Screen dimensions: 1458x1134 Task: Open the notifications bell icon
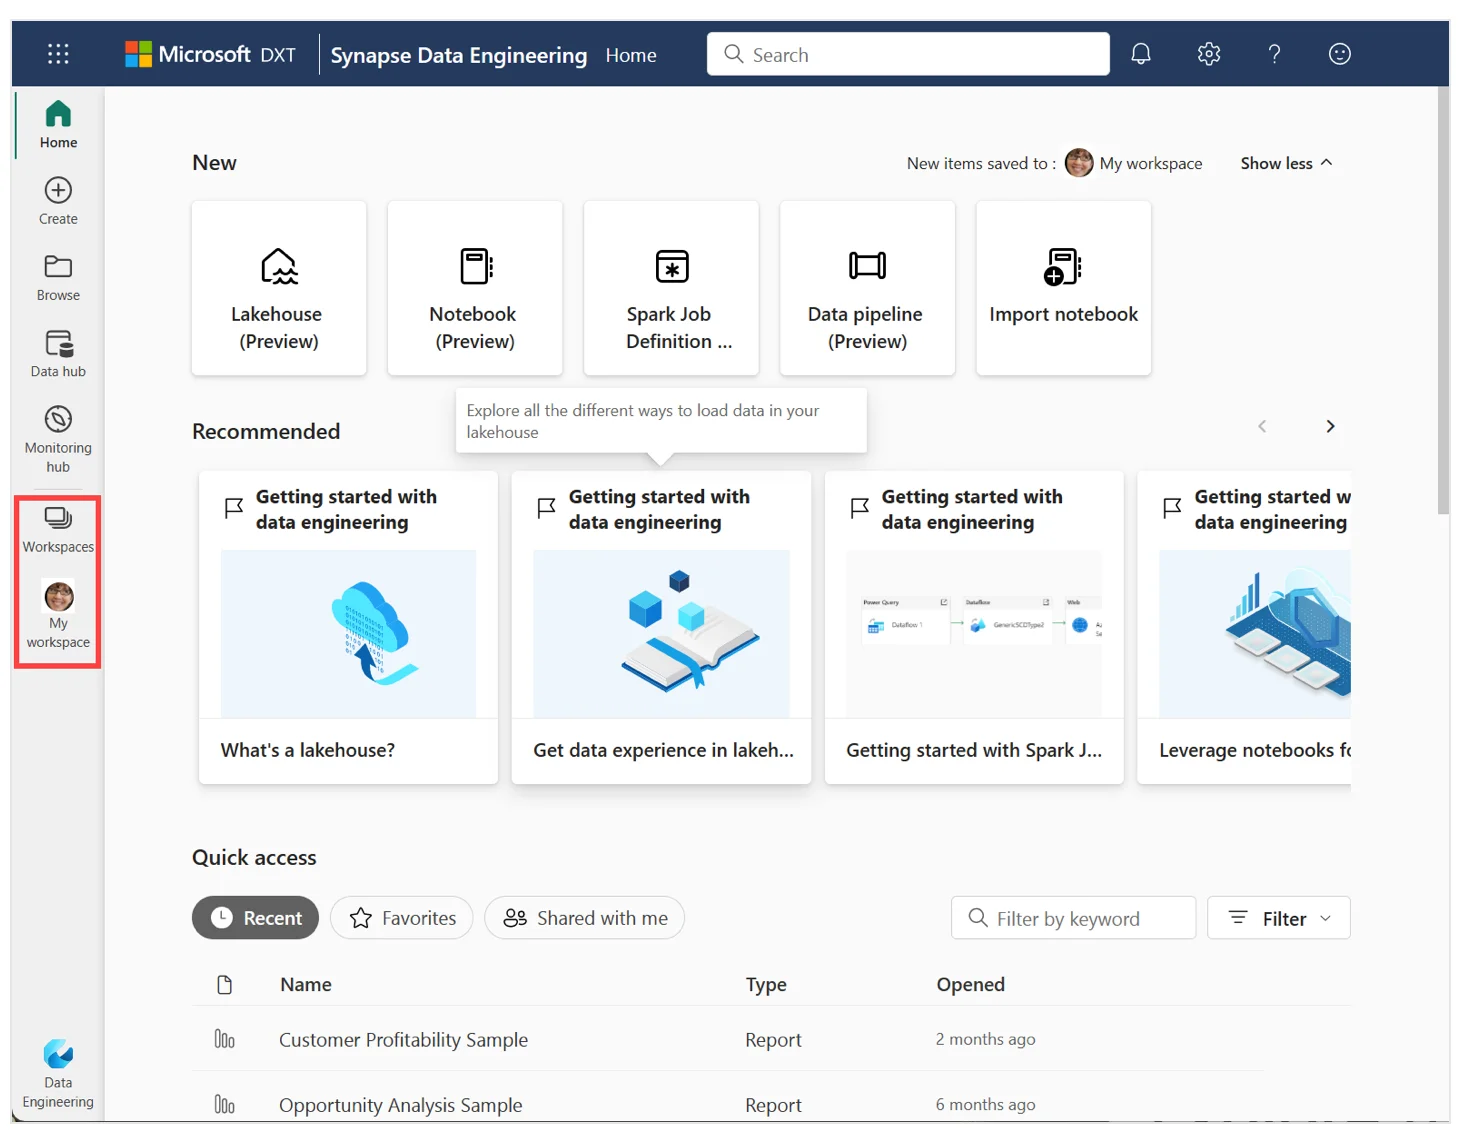(x=1140, y=54)
